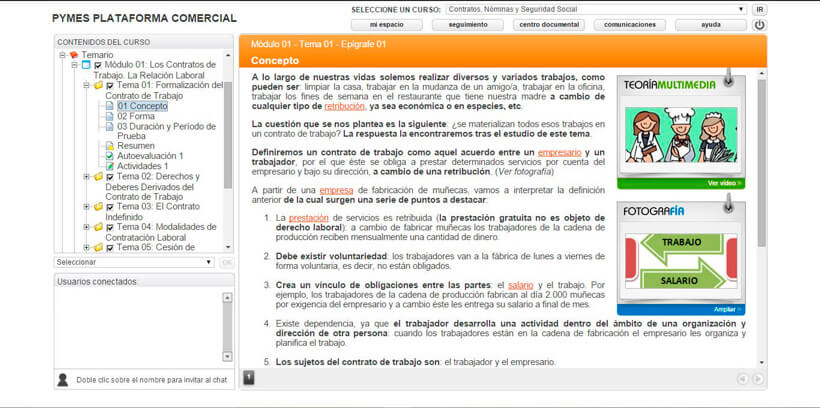Image resolution: width=820 pixels, height=408 pixels.
Task: Click the Resumen document icon
Action: click(109, 146)
